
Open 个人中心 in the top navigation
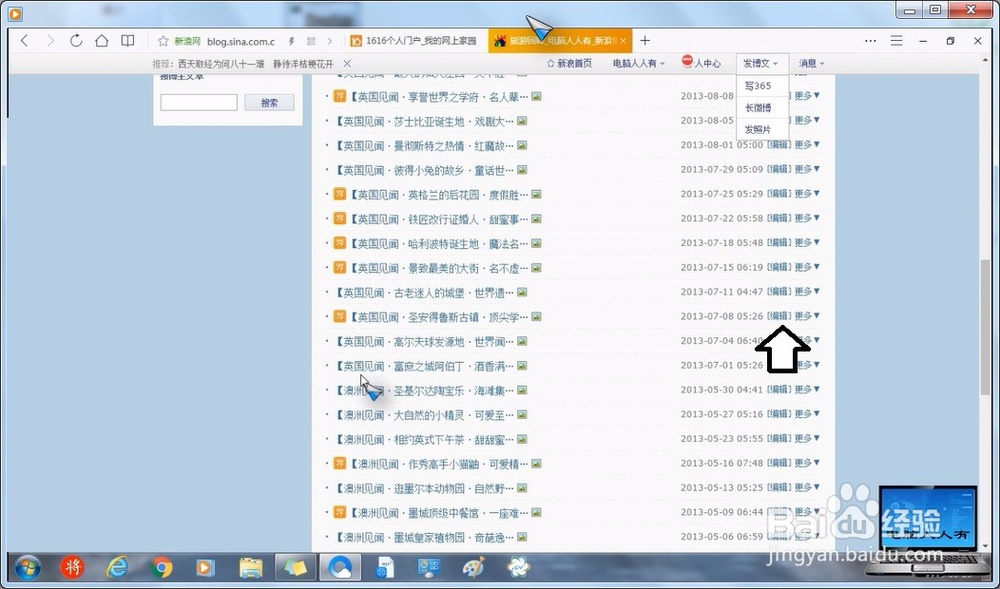(x=702, y=64)
